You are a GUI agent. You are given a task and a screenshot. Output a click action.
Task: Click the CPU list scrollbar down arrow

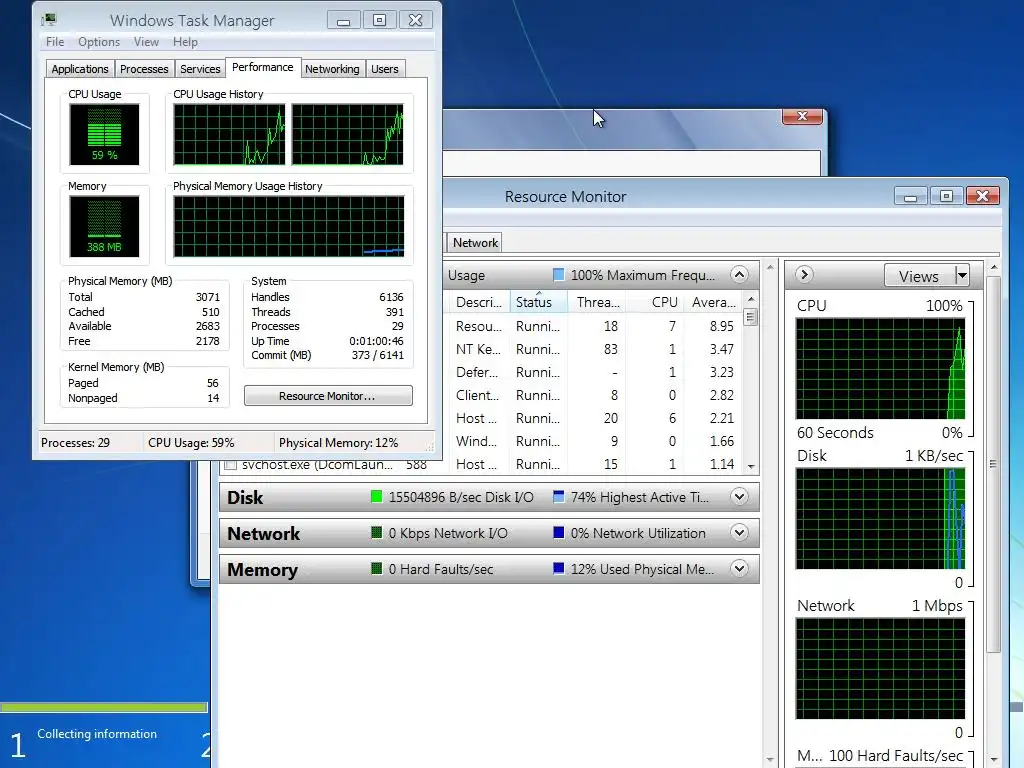[751, 466]
